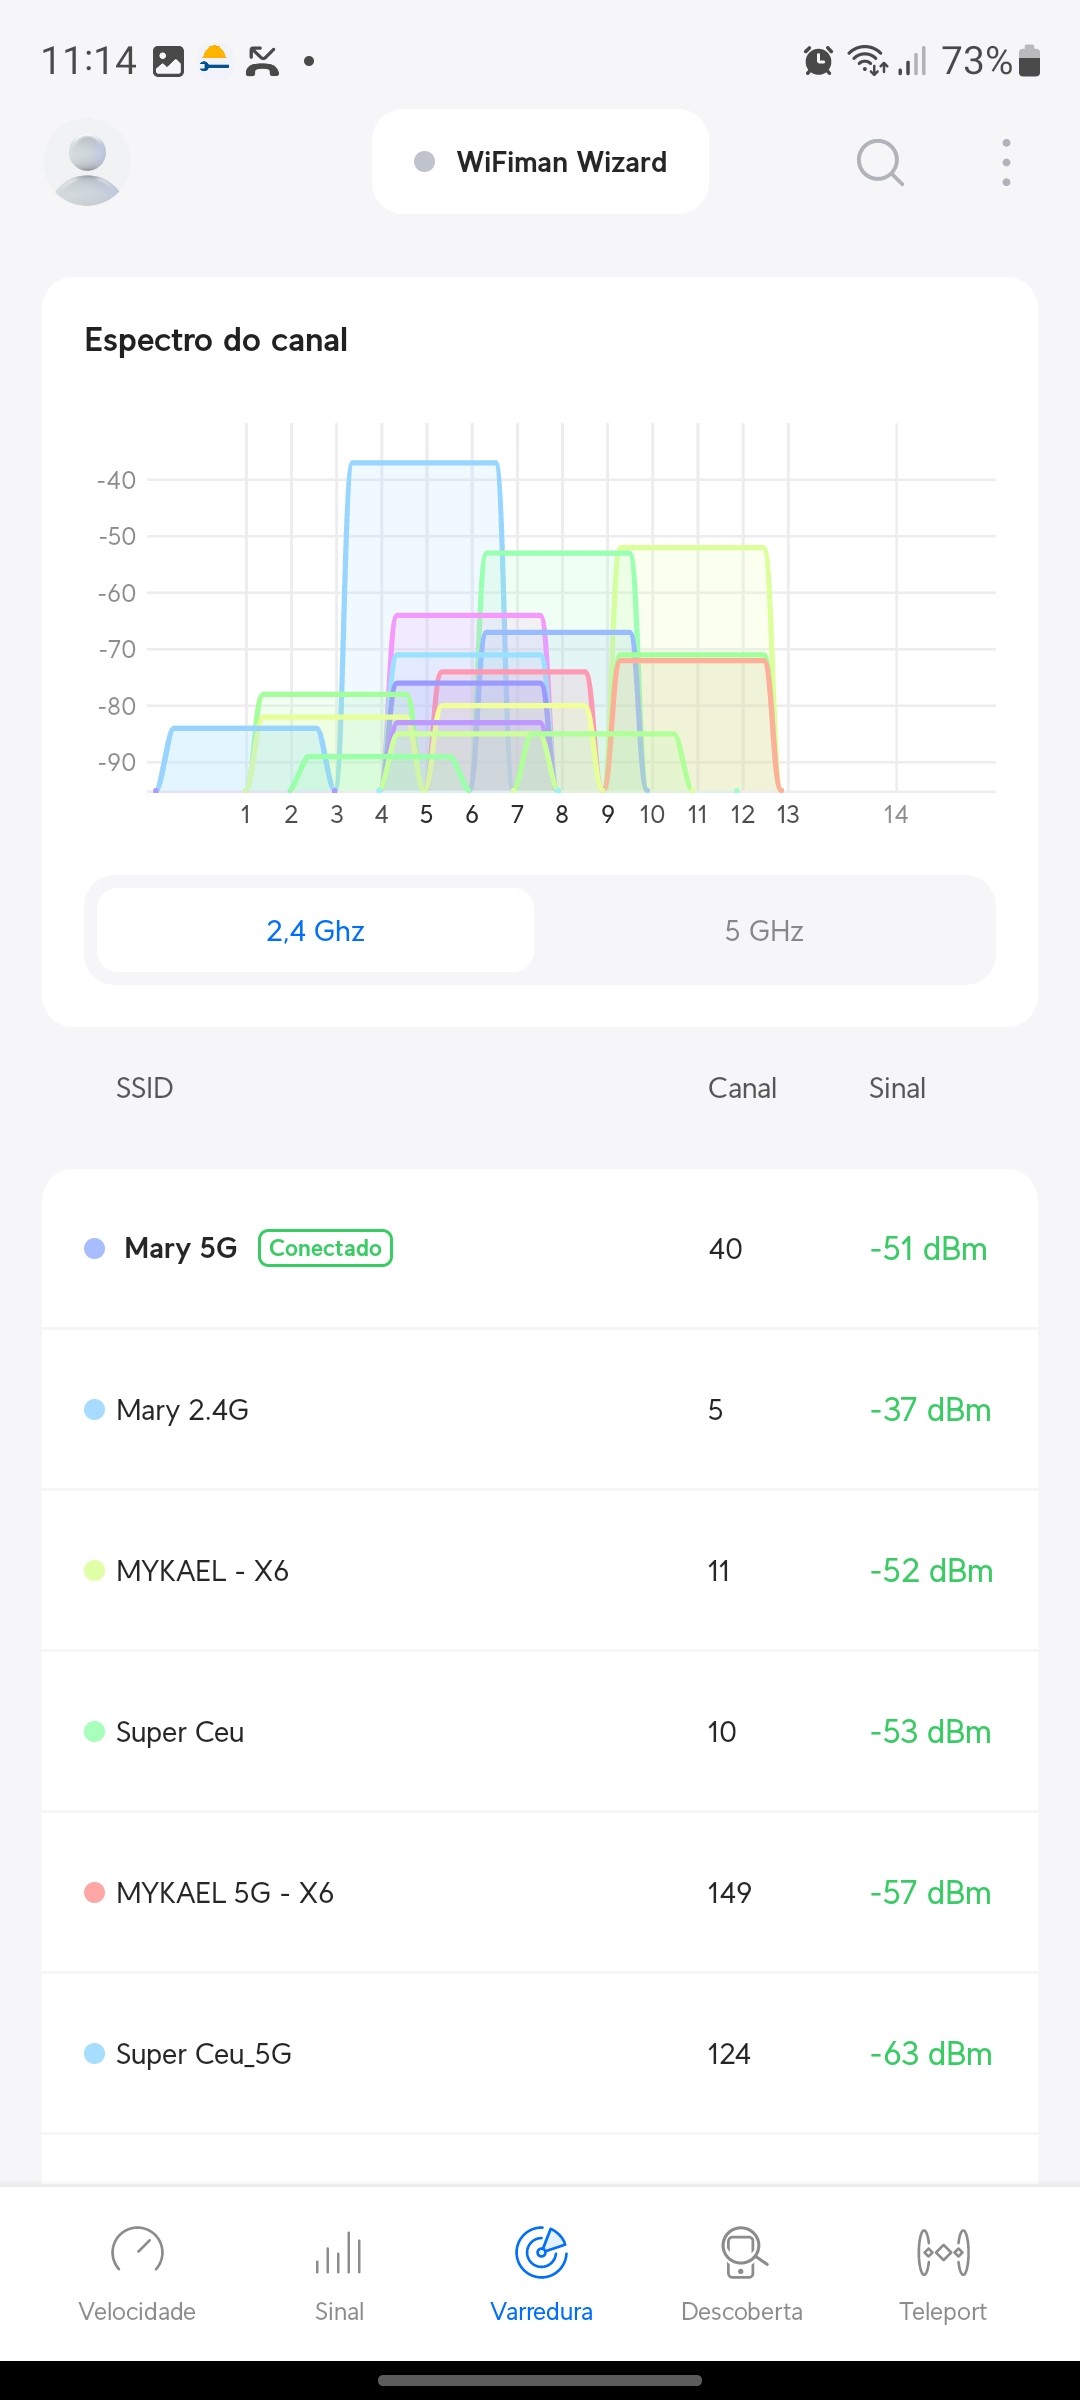Go to the Sinal signal tab
This screenshot has width=1080, height=2400.
339,2272
